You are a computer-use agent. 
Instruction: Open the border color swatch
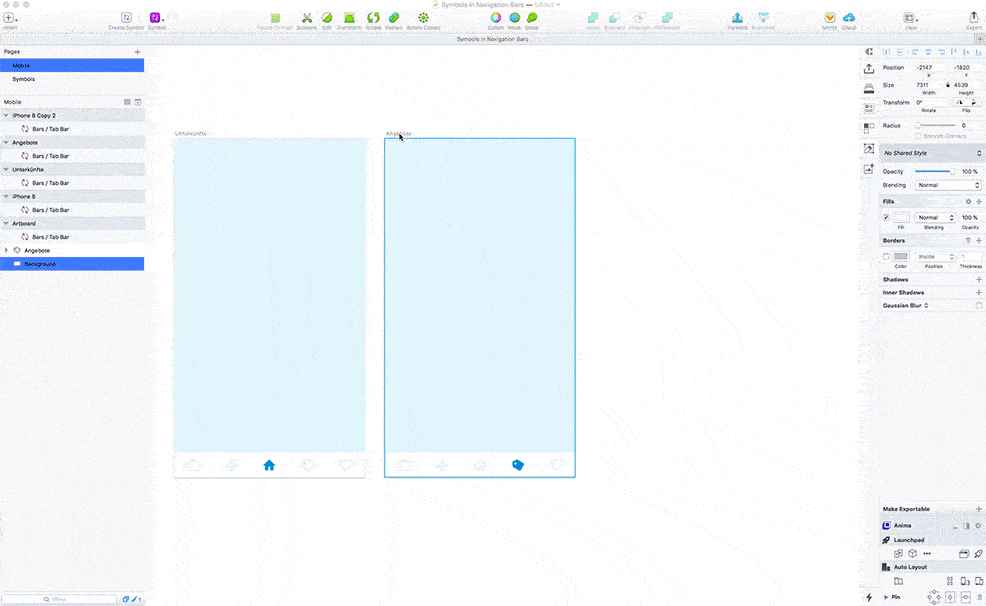[901, 256]
